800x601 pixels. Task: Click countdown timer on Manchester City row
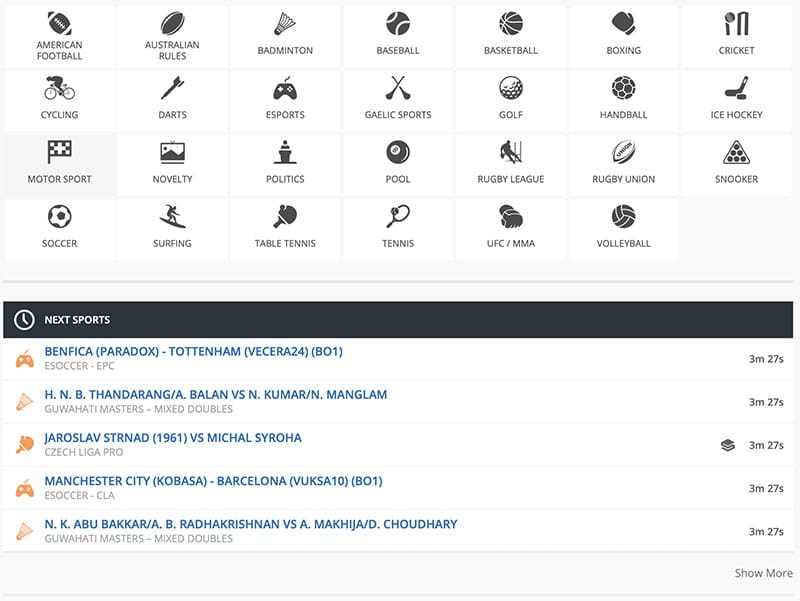766,488
